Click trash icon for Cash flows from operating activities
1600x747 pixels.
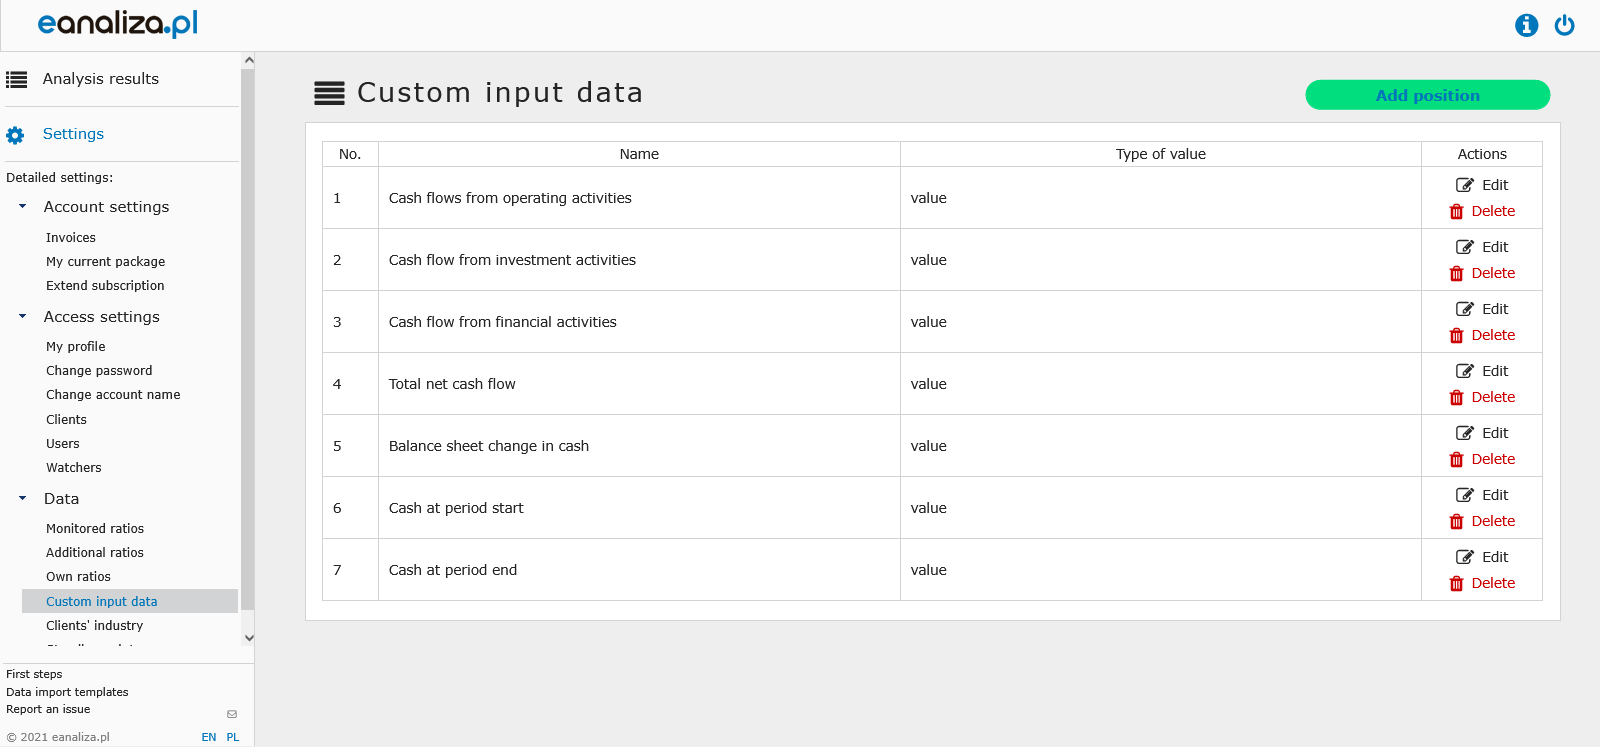coord(1457,212)
